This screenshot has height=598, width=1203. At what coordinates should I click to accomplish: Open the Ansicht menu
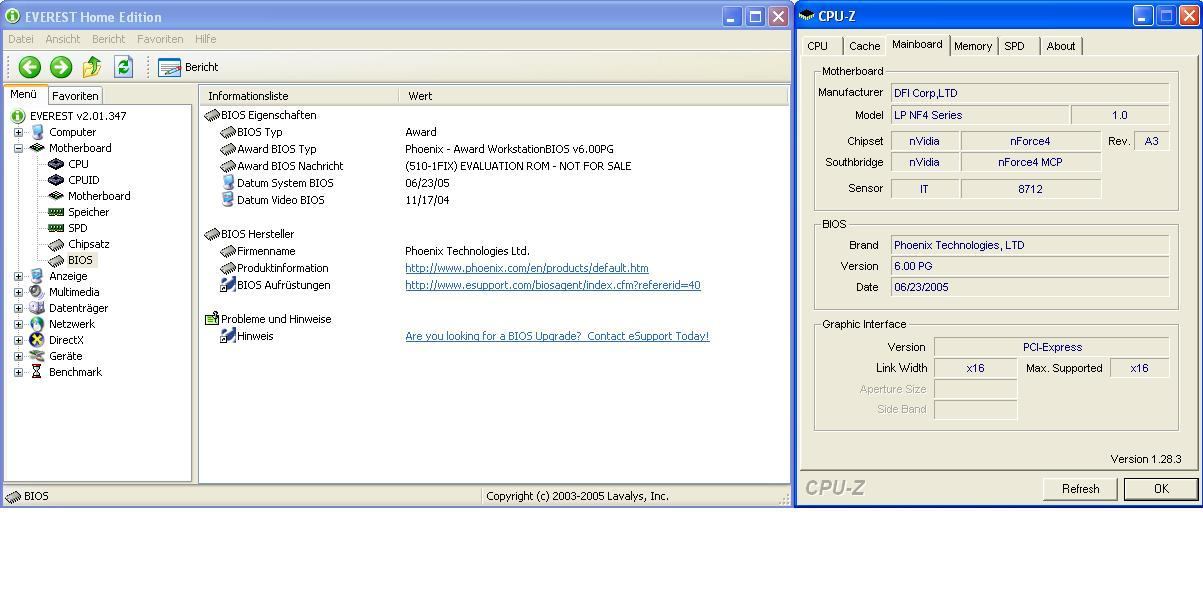point(63,39)
